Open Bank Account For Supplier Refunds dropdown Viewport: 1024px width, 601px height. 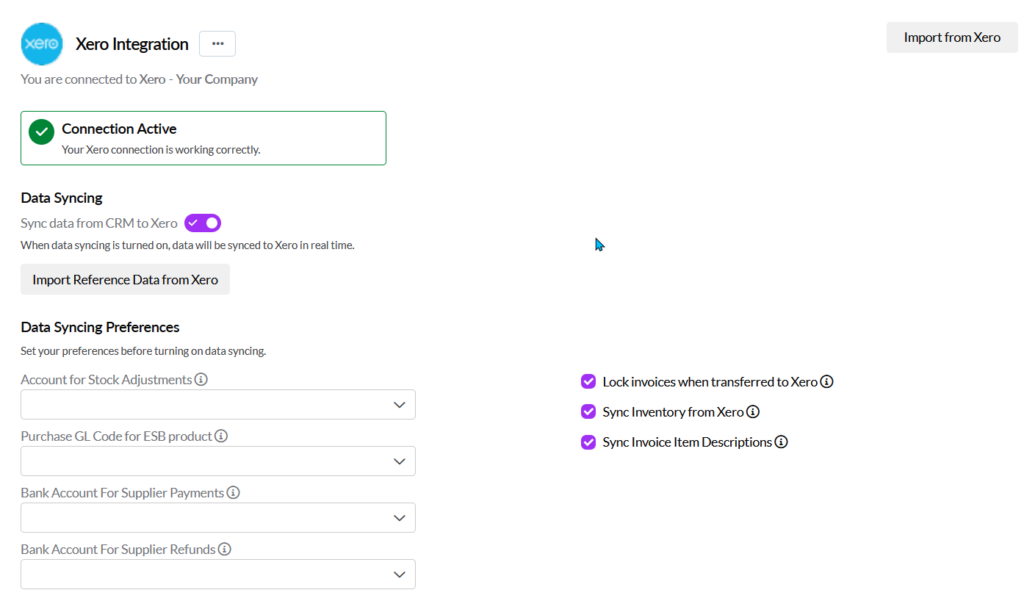[x=218, y=574]
